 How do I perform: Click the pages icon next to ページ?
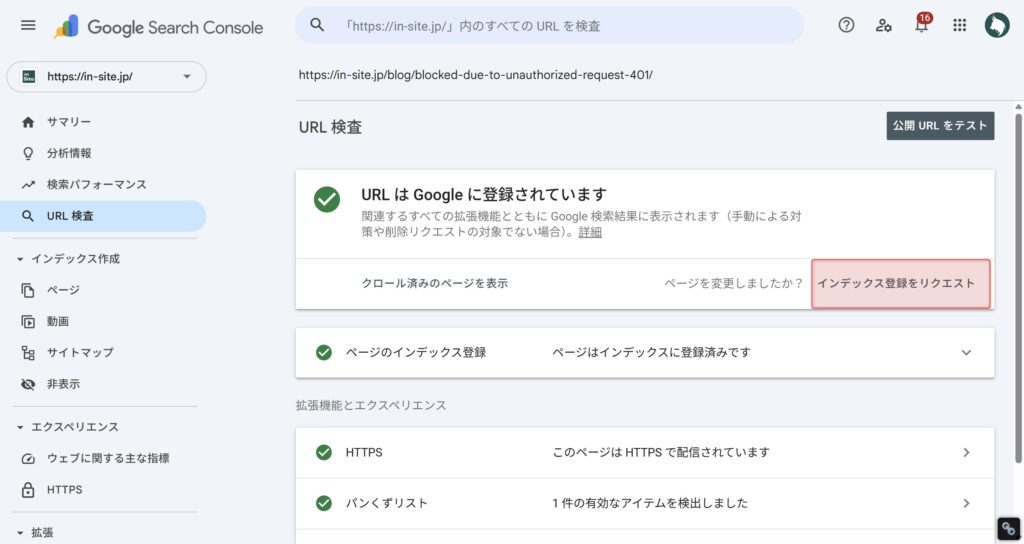tap(27, 290)
